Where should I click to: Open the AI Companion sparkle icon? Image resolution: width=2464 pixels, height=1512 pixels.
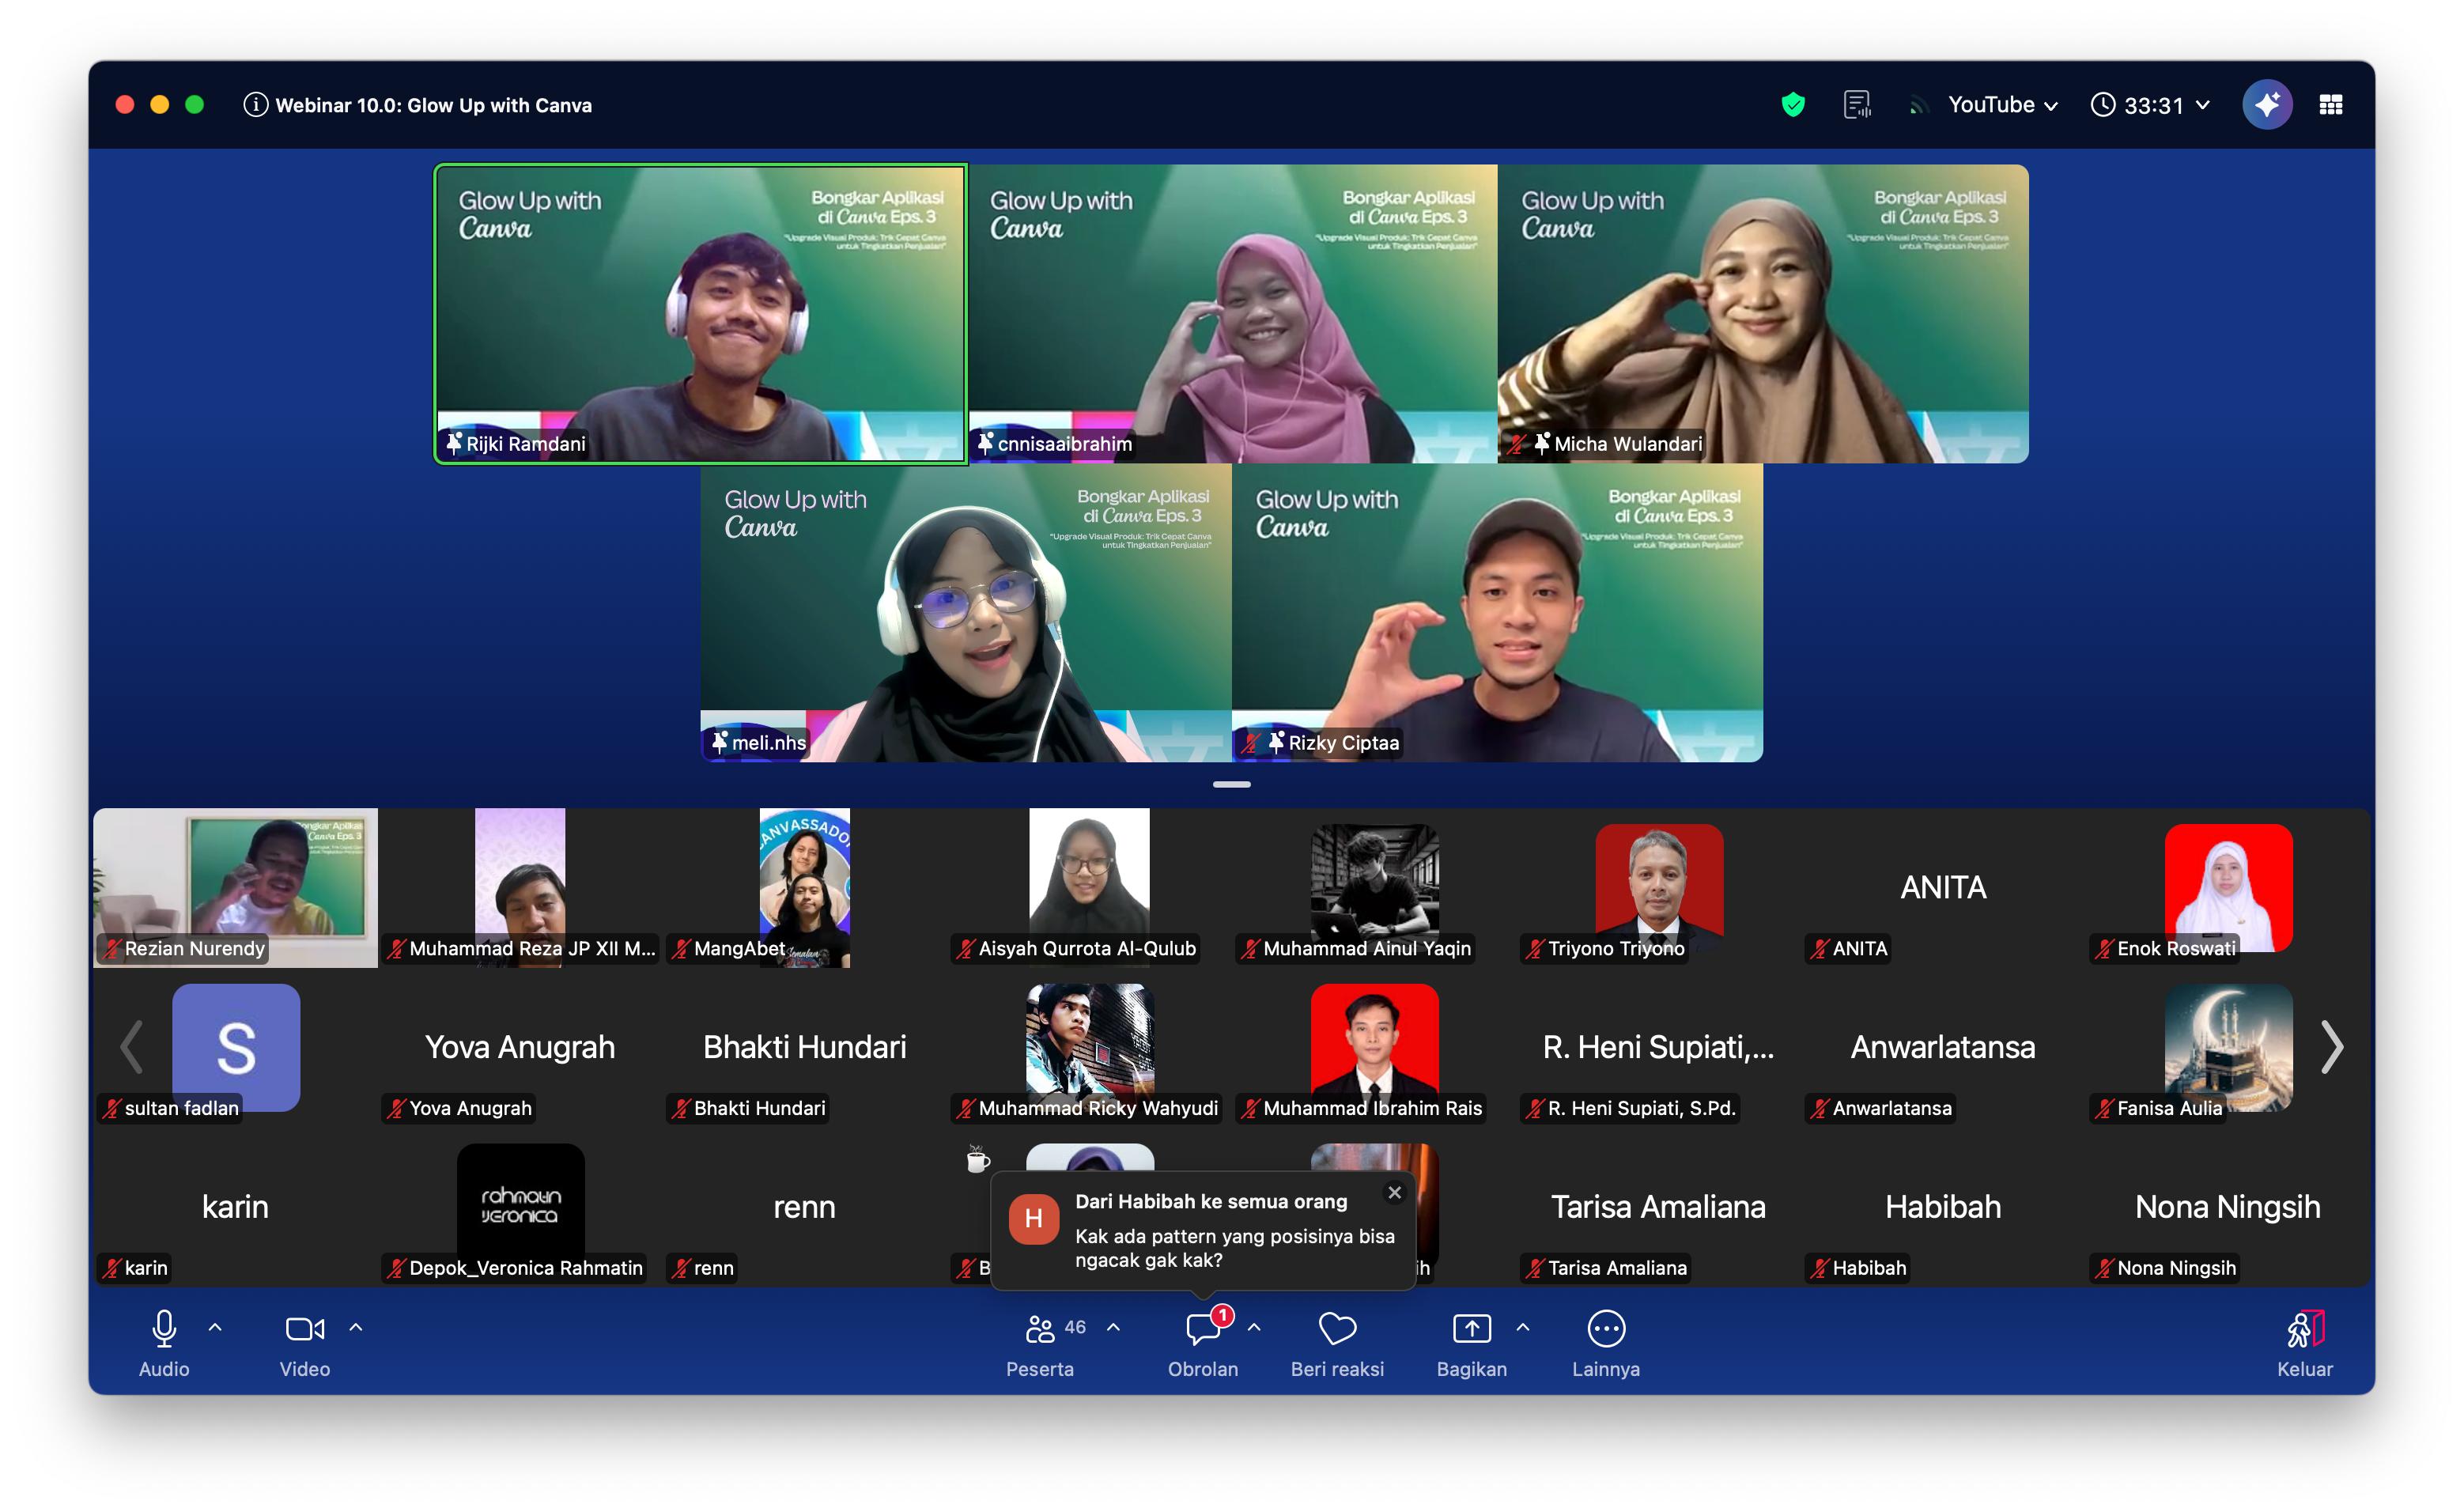click(2266, 105)
